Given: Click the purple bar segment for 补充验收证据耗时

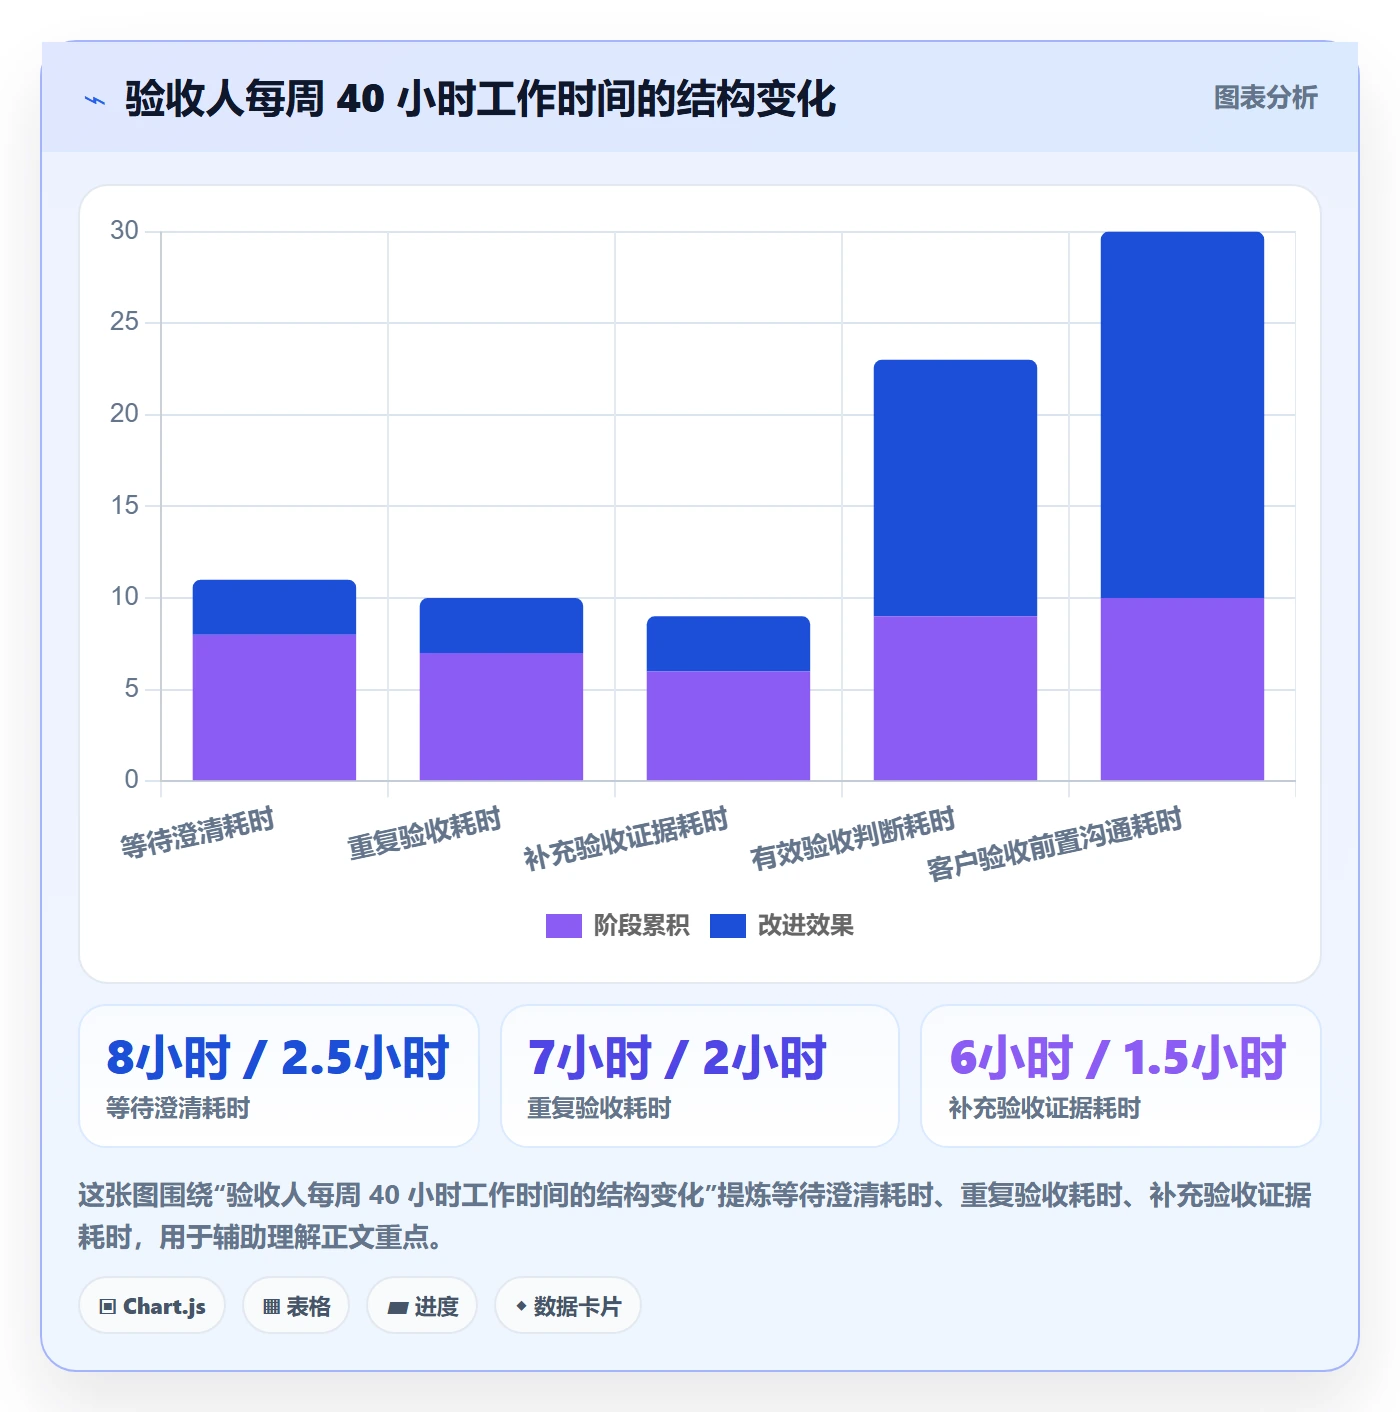Looking at the screenshot, I should coord(728,725).
